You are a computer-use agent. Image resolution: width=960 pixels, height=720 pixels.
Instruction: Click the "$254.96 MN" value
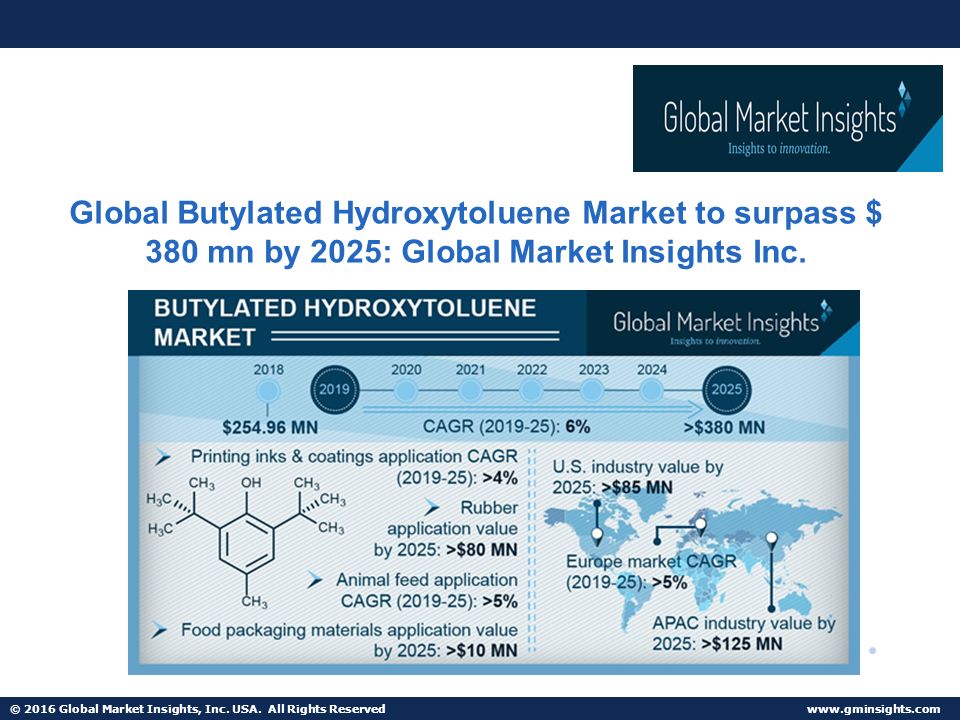[270, 427]
